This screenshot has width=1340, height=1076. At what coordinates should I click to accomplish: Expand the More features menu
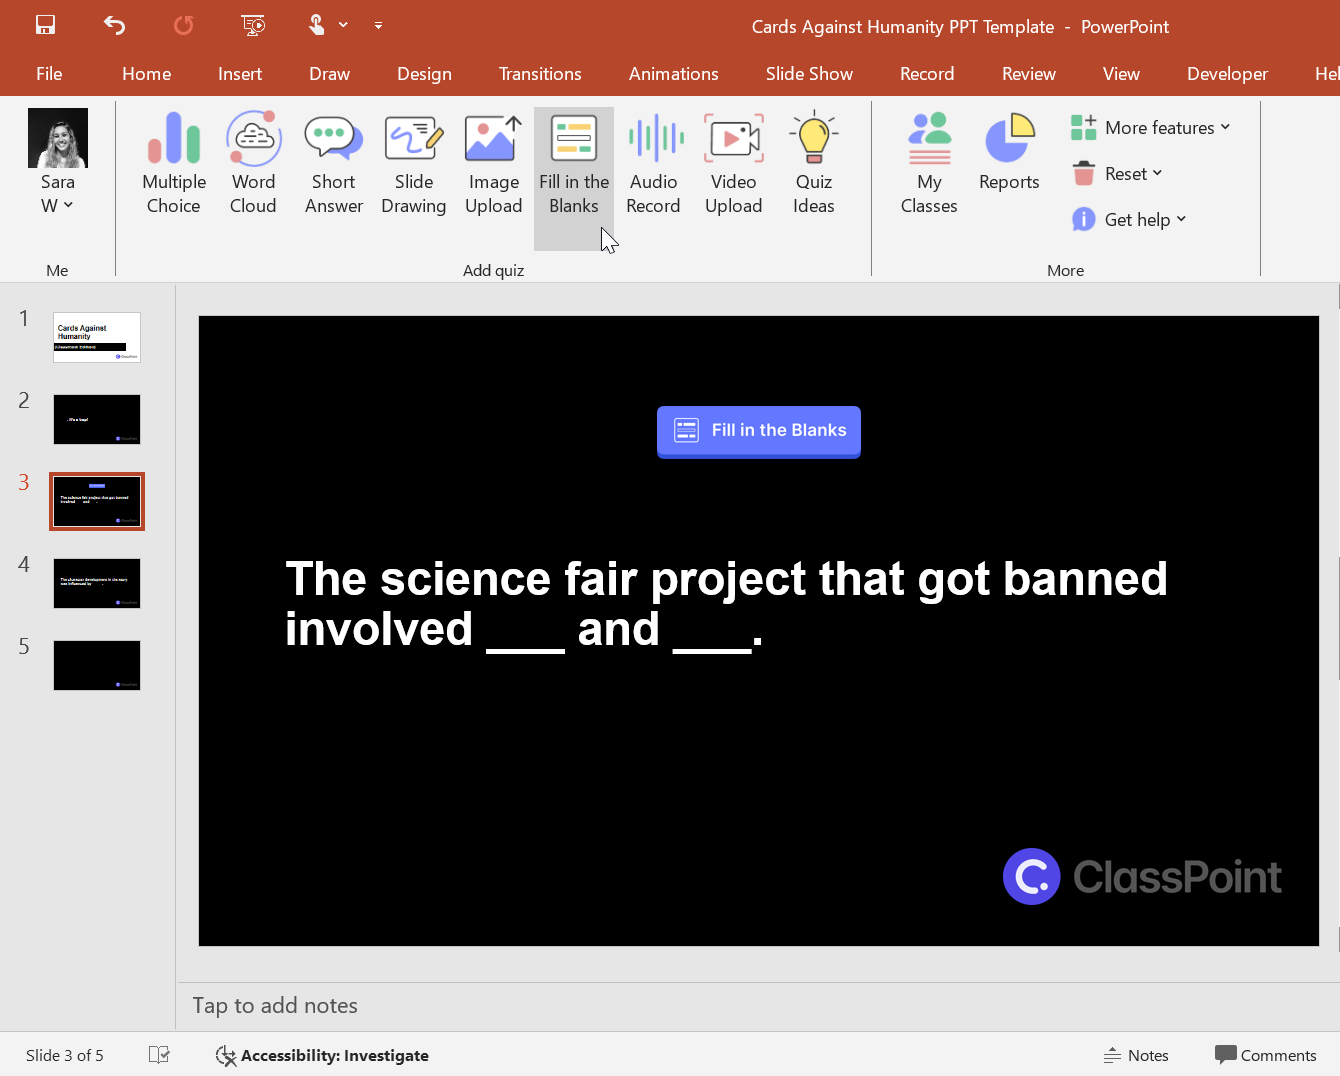click(1150, 128)
